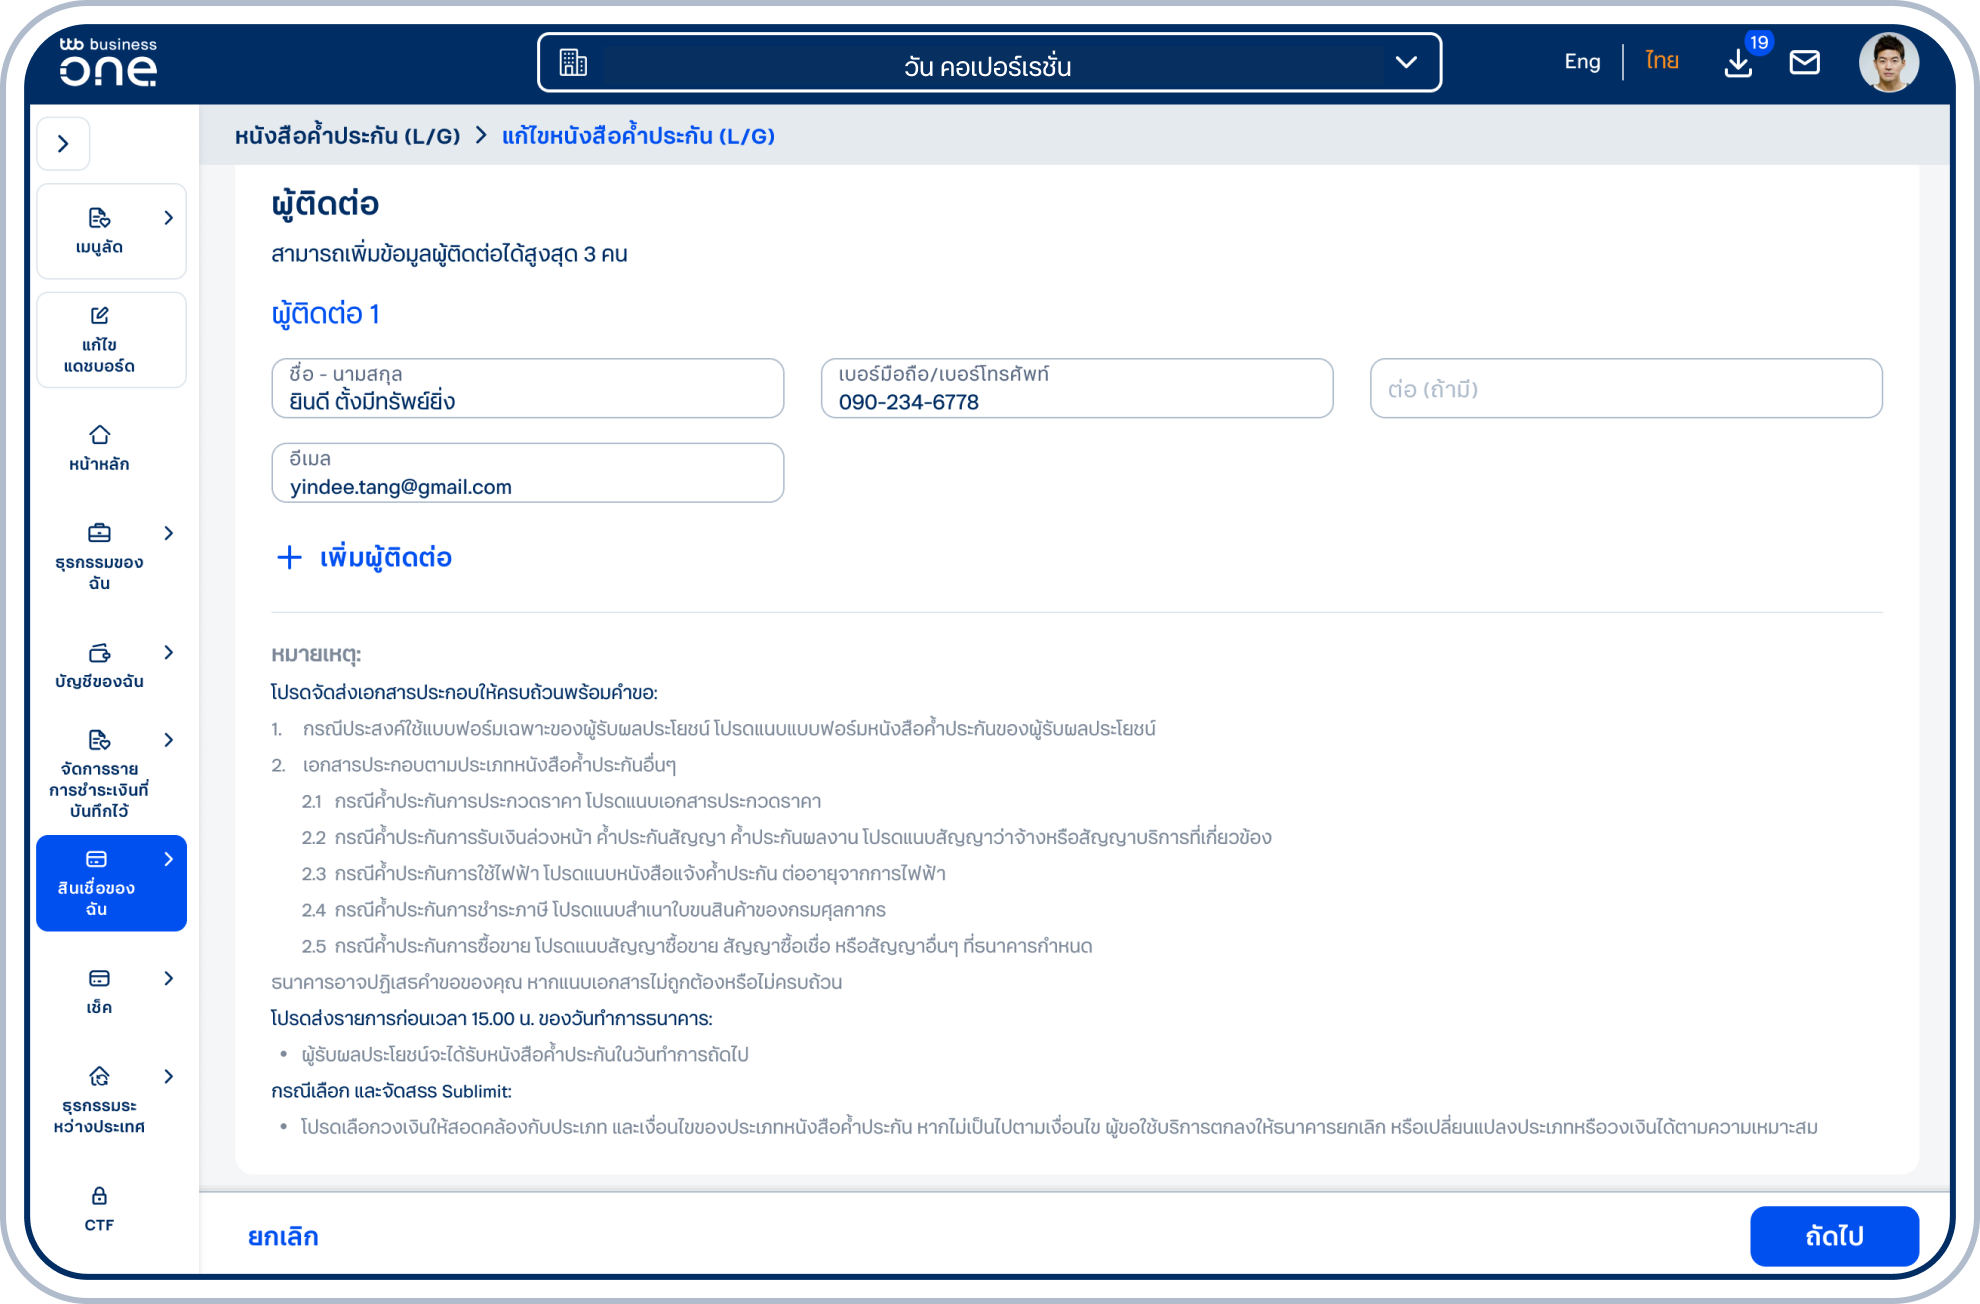
Task: Click the plus icon beside เพิ่มผู้ติดต่อ
Action: pos(289,557)
